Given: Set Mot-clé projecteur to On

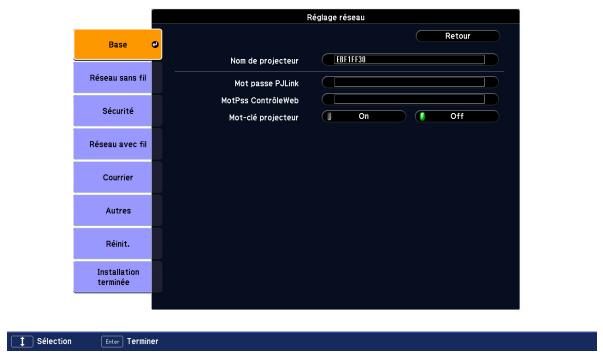Looking at the screenshot, I should click(x=364, y=116).
